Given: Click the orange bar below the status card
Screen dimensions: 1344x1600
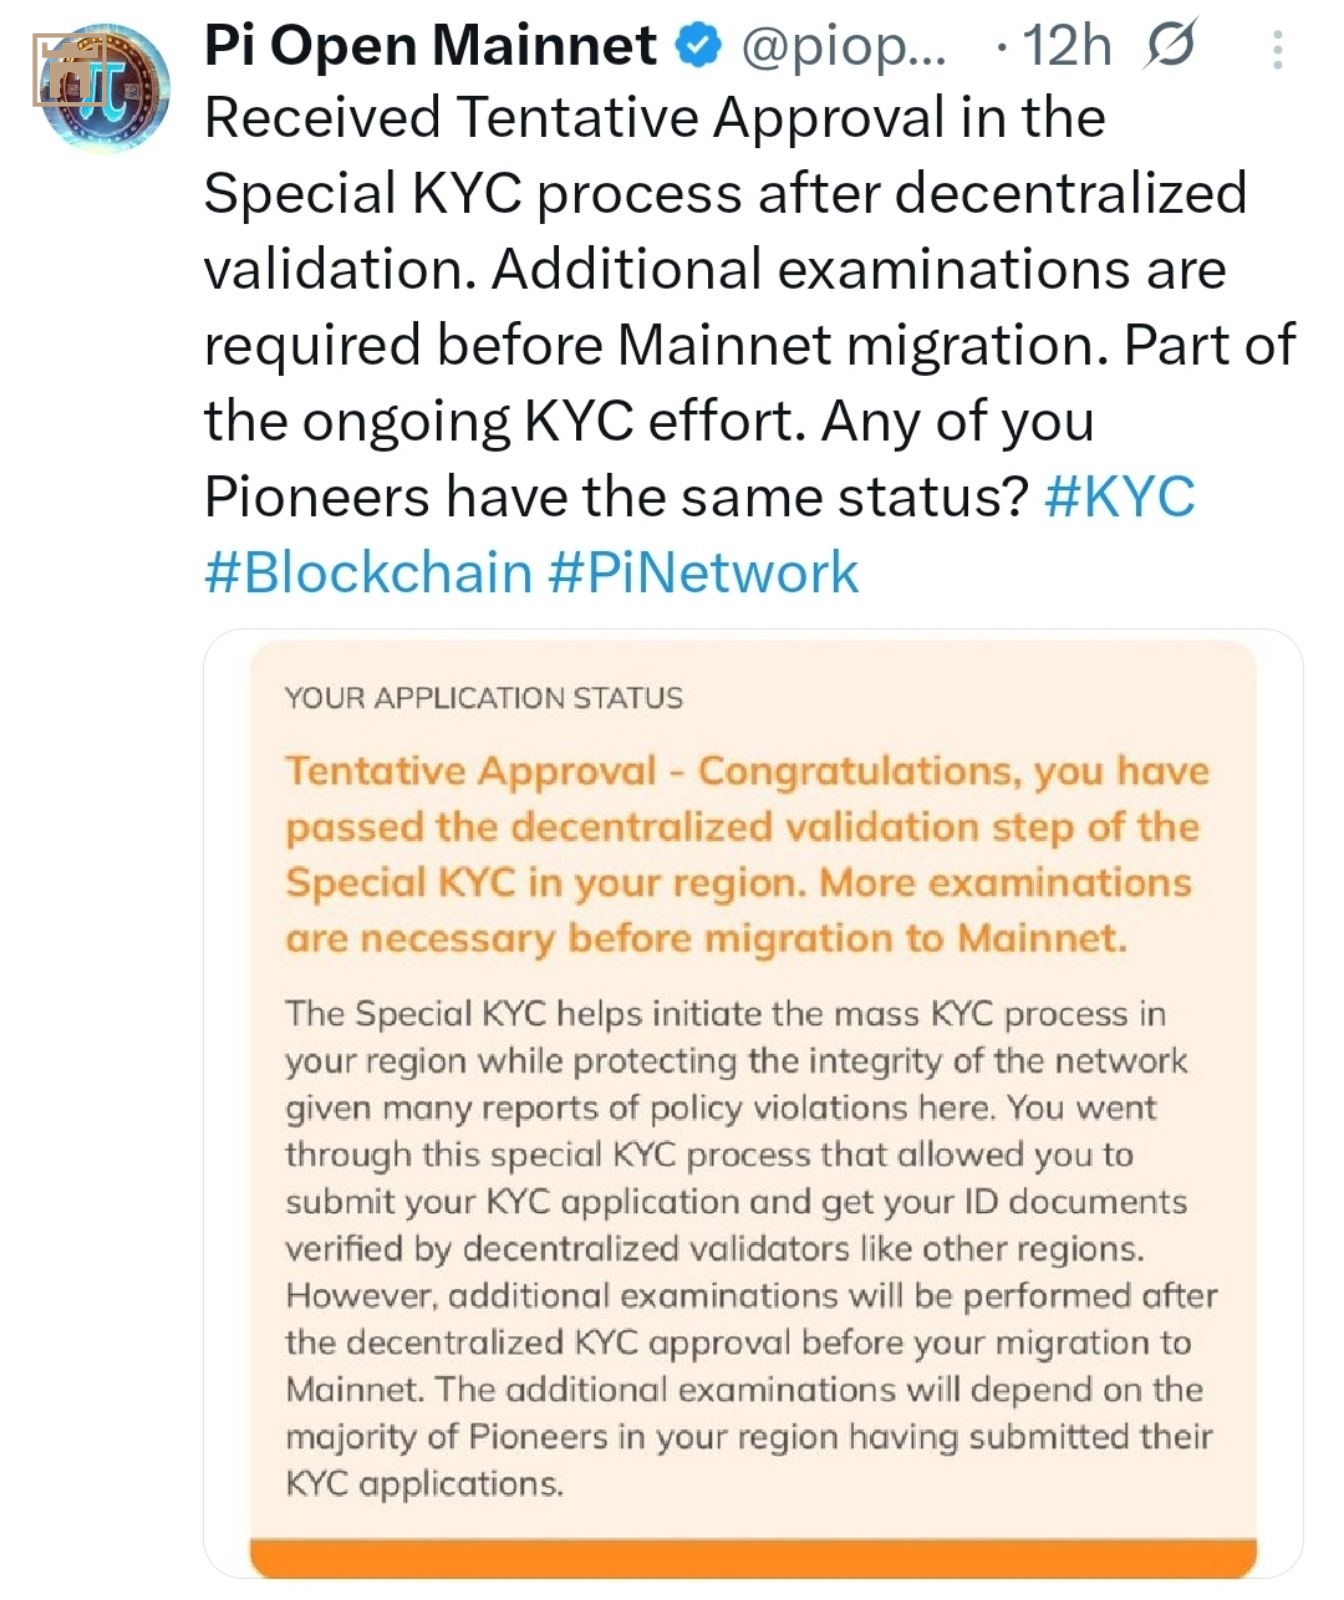Looking at the screenshot, I should (x=753, y=1559).
